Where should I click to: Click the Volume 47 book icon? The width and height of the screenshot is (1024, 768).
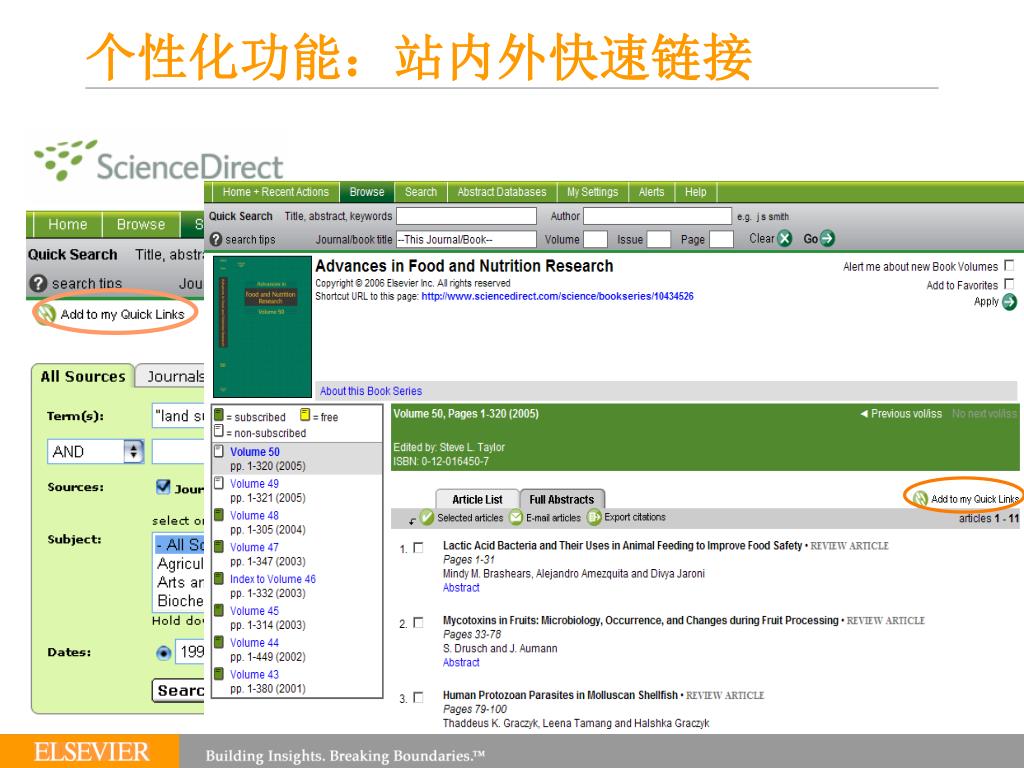pyautogui.click(x=219, y=547)
